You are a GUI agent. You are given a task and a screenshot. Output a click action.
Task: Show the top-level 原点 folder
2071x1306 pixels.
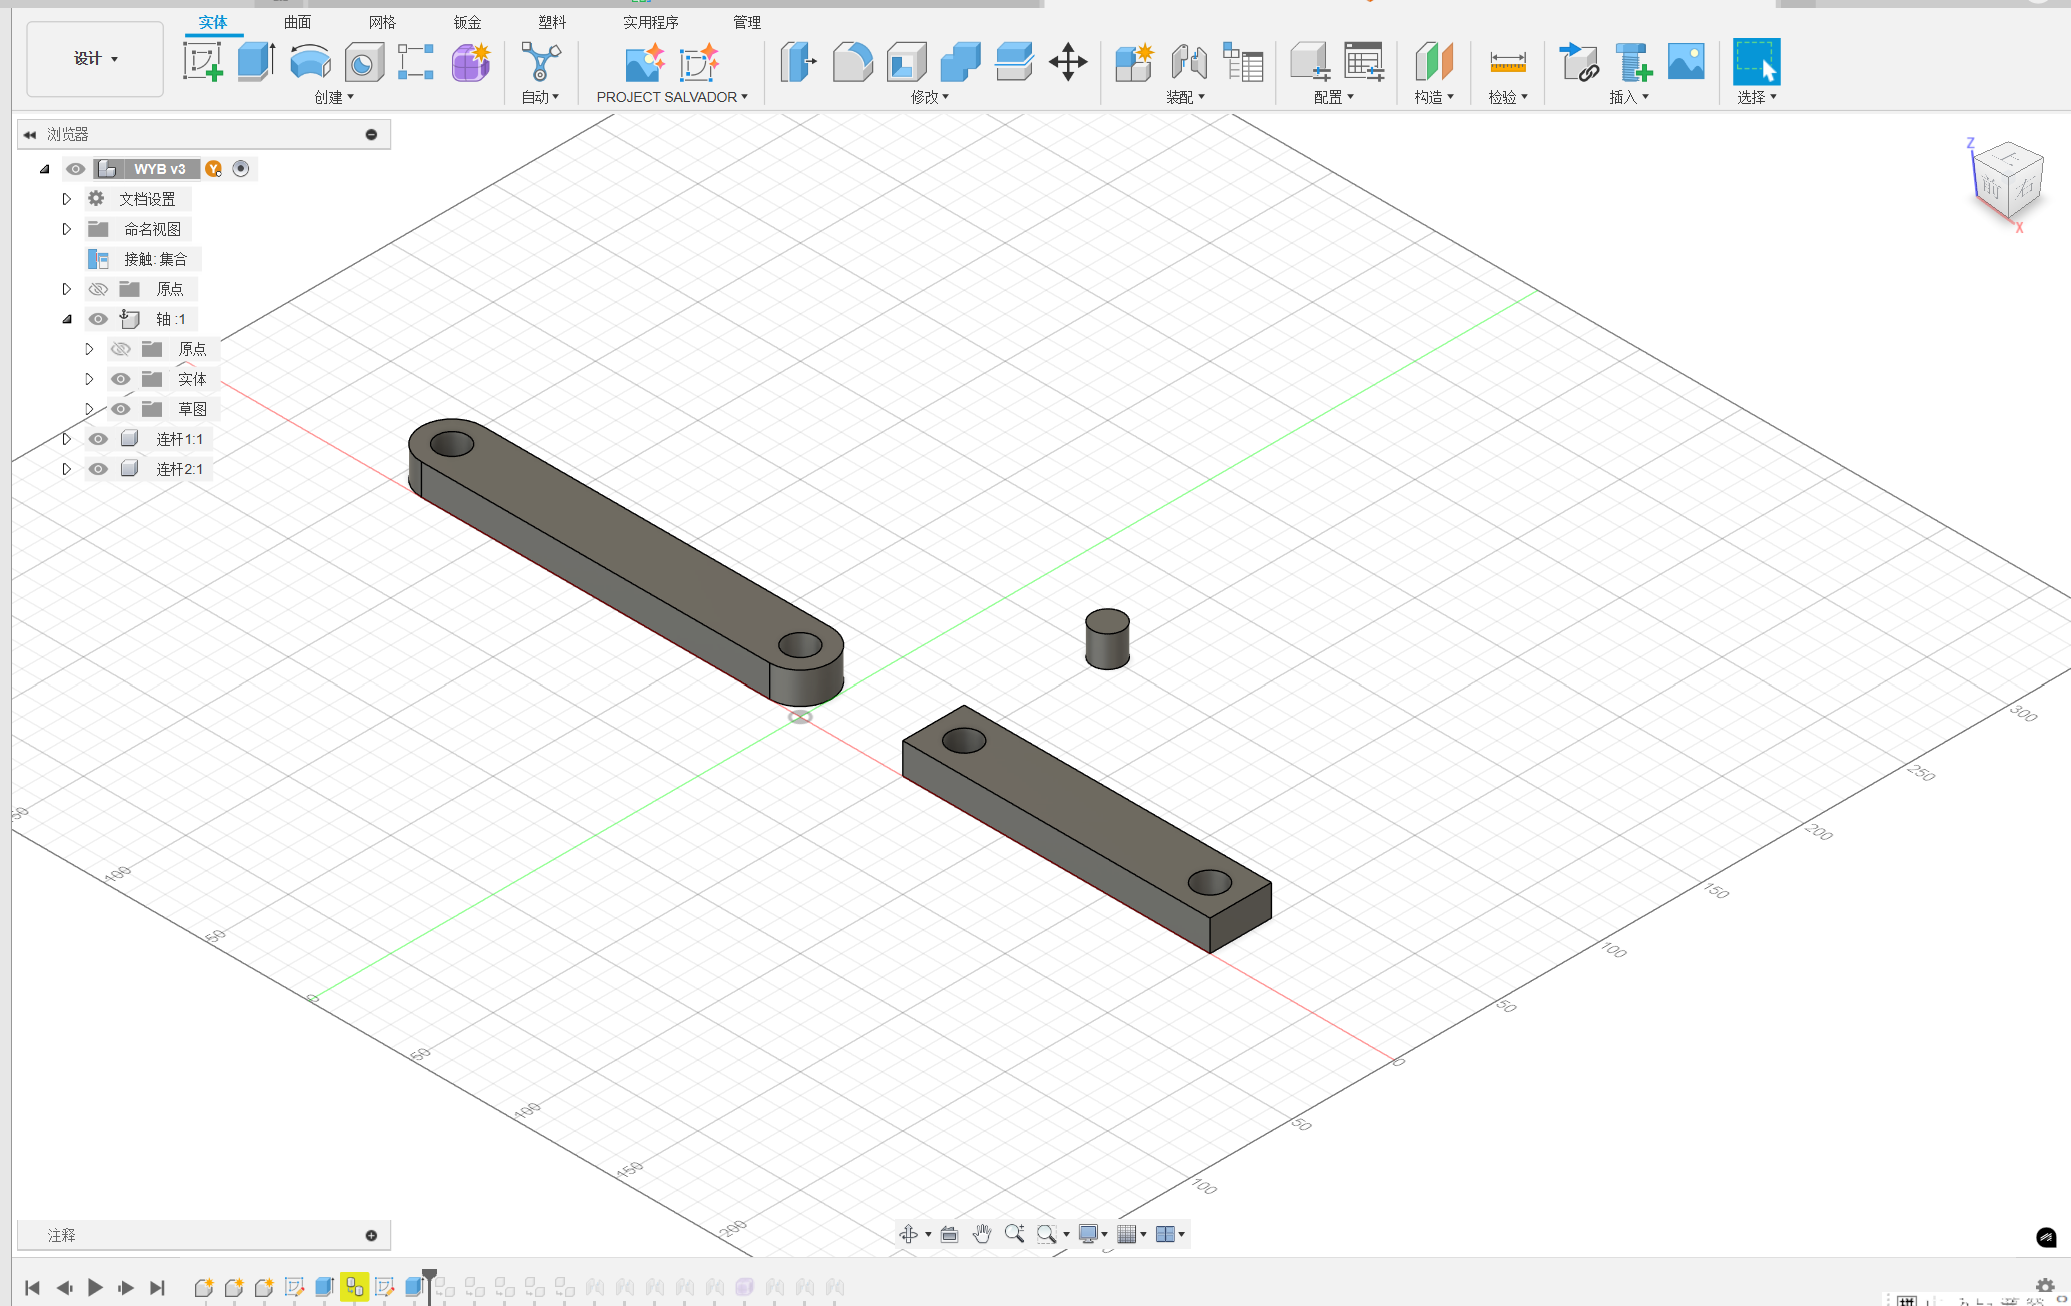click(x=97, y=289)
